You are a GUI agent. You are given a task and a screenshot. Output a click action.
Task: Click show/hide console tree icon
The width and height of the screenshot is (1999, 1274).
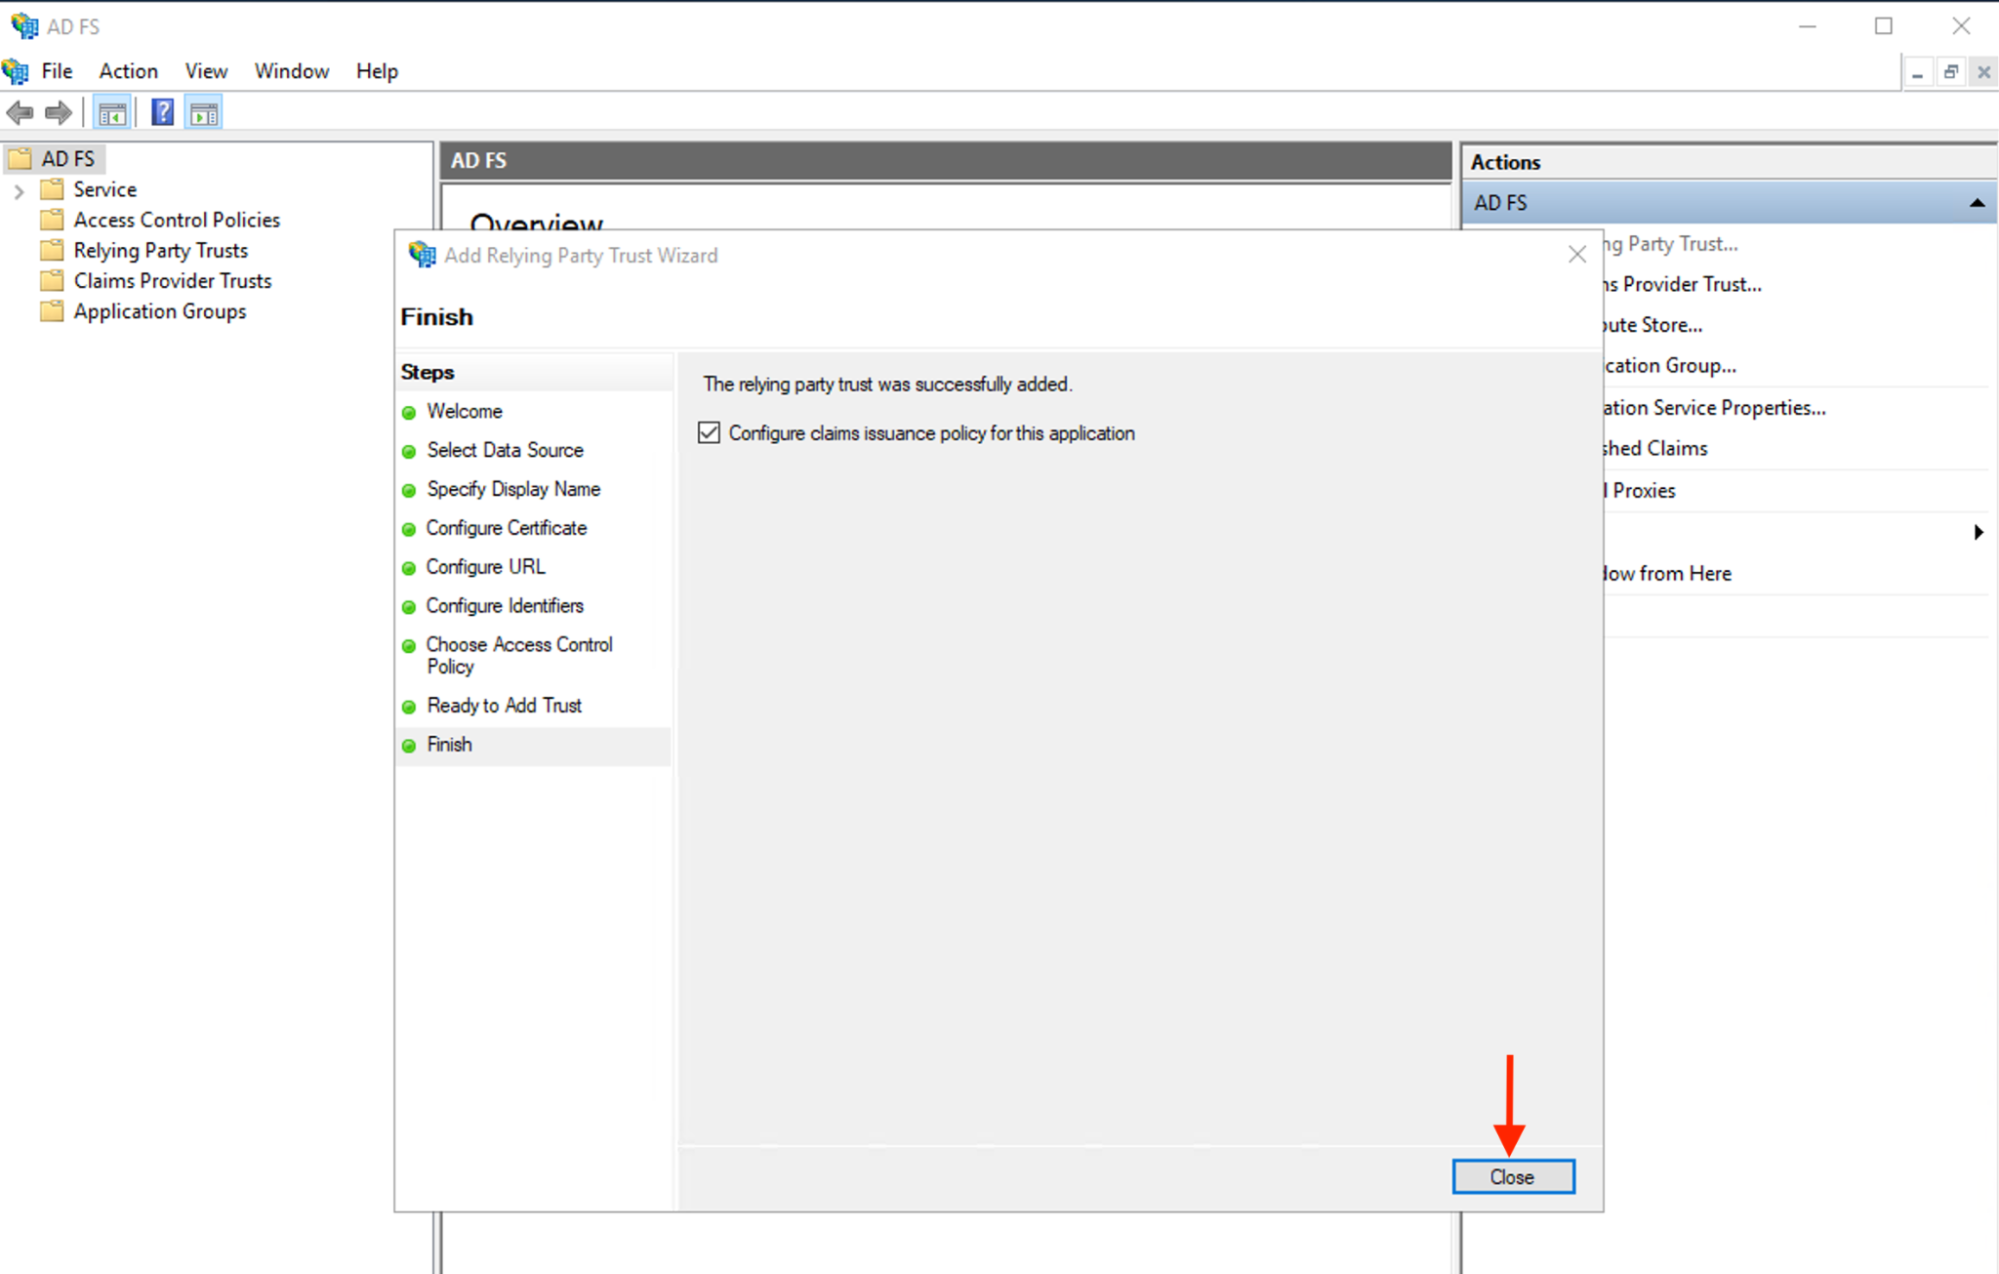pos(112,113)
